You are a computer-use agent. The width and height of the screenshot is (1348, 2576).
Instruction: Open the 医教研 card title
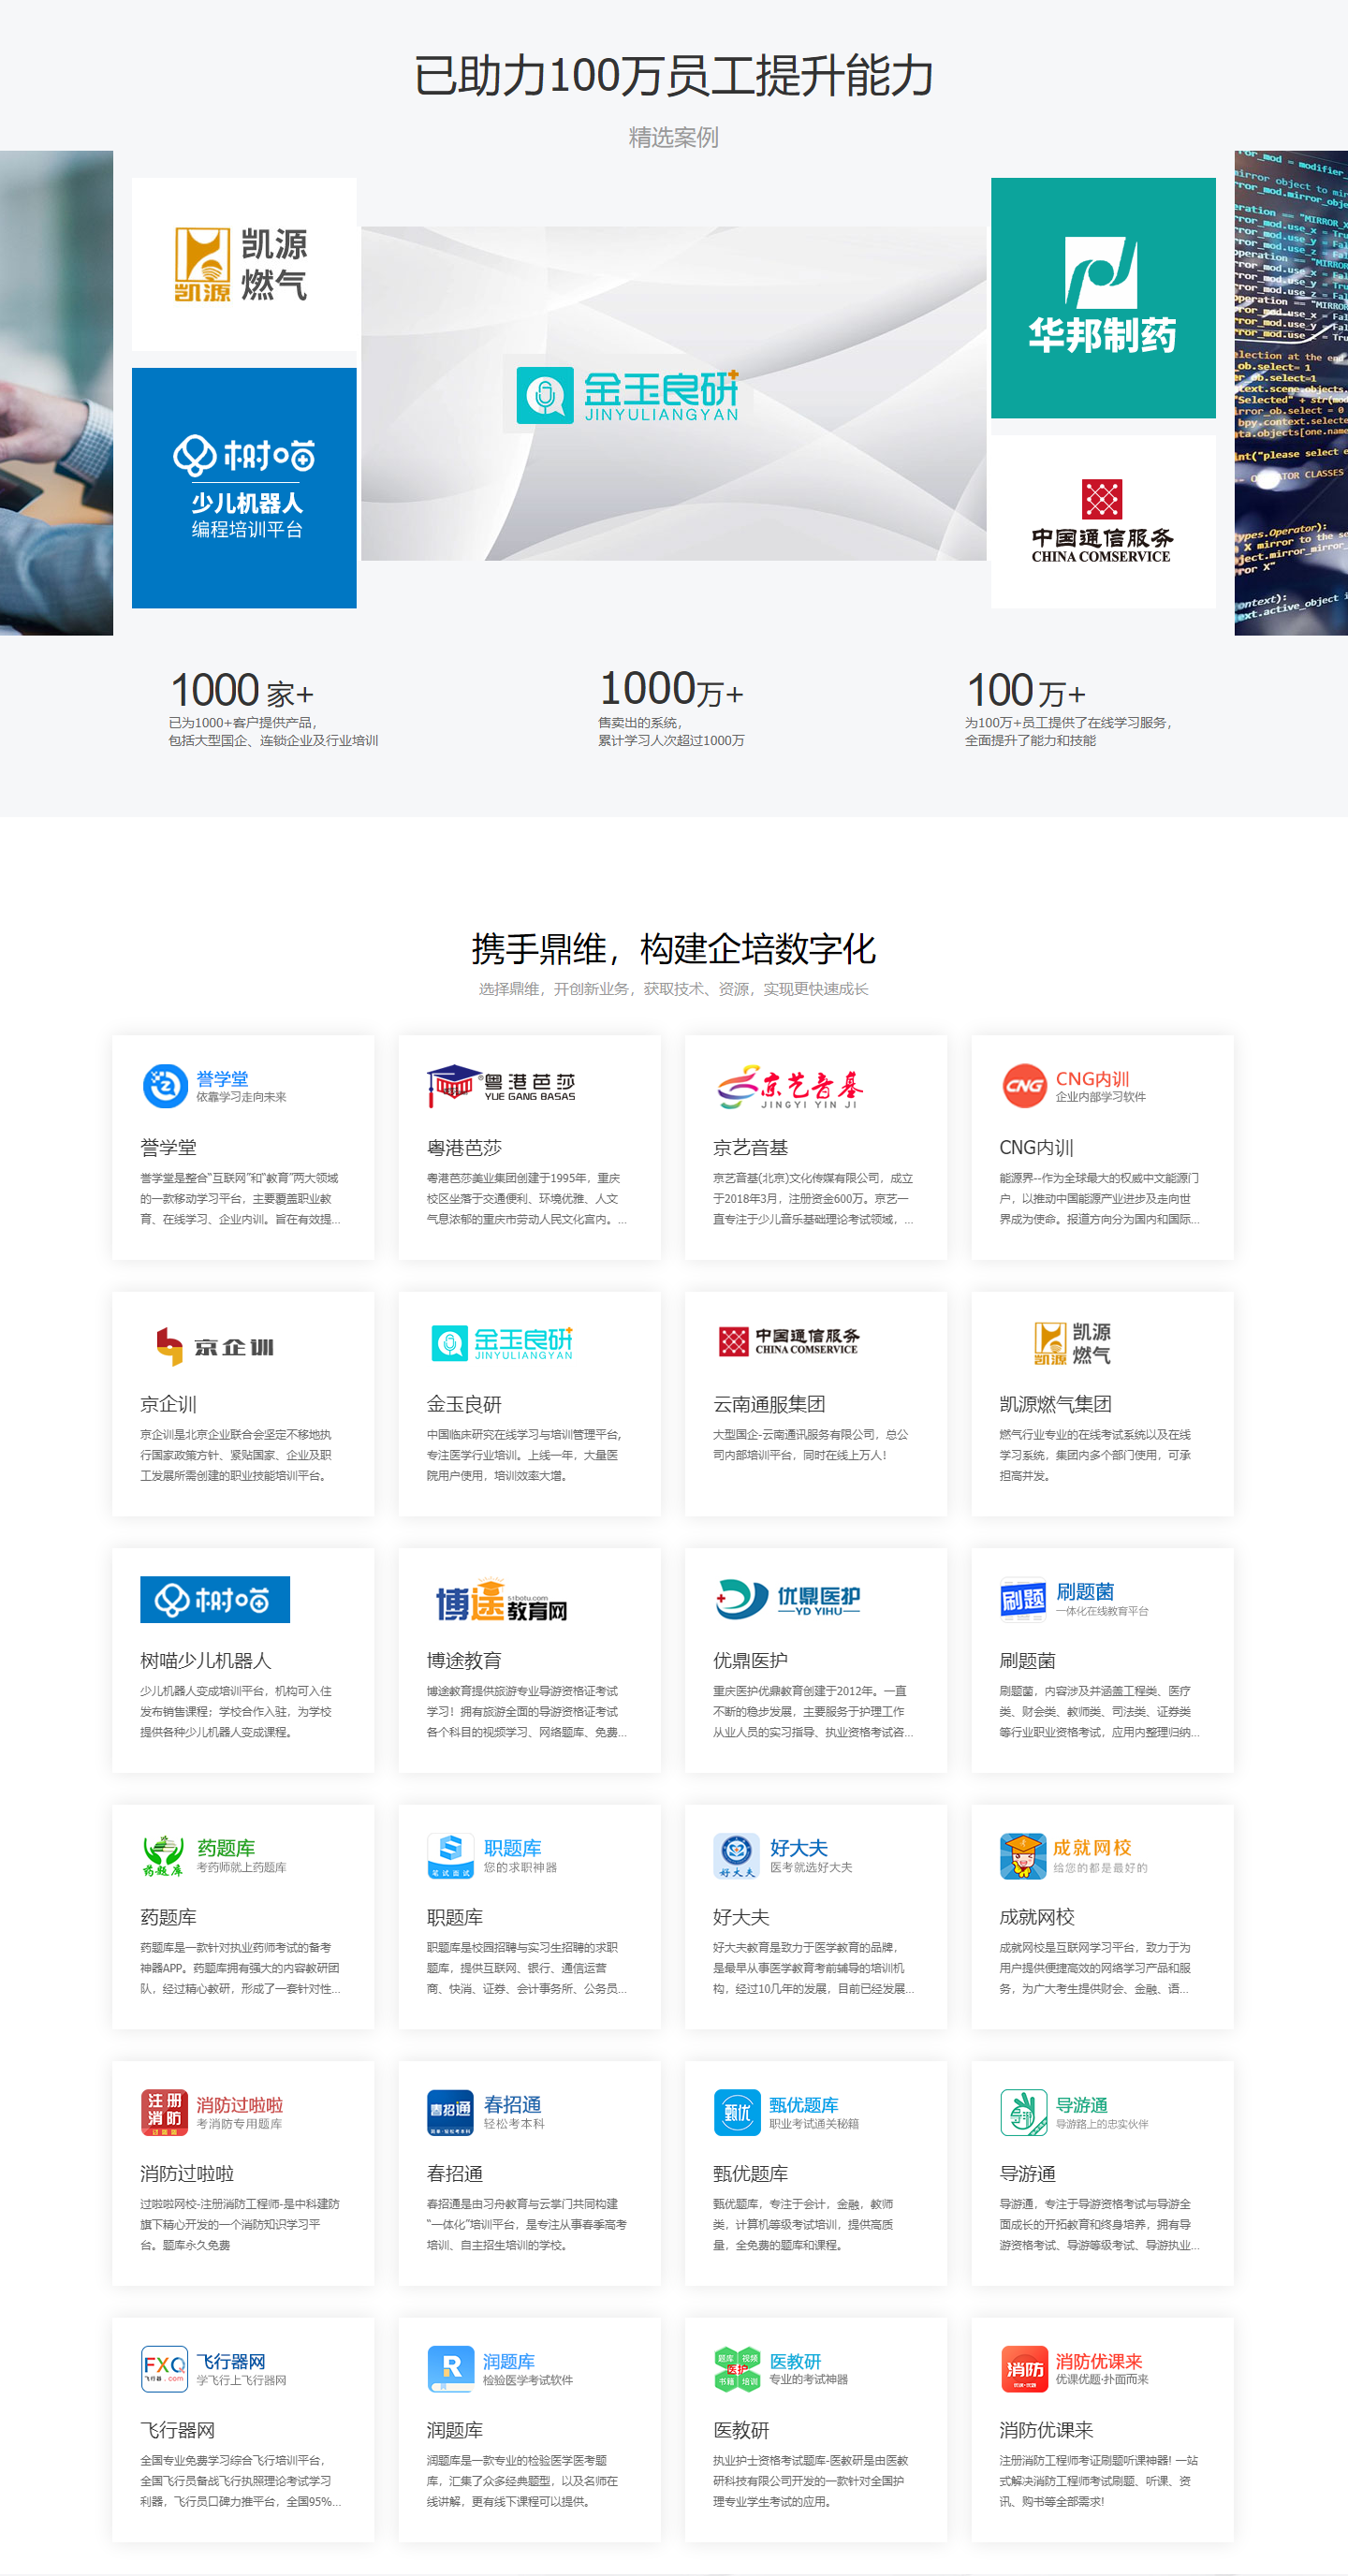[741, 2430]
